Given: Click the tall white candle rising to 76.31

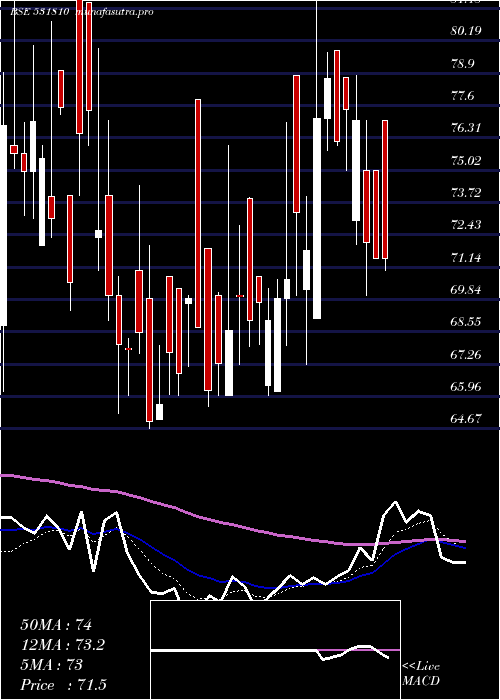Looking at the screenshot, I should (x=317, y=218).
